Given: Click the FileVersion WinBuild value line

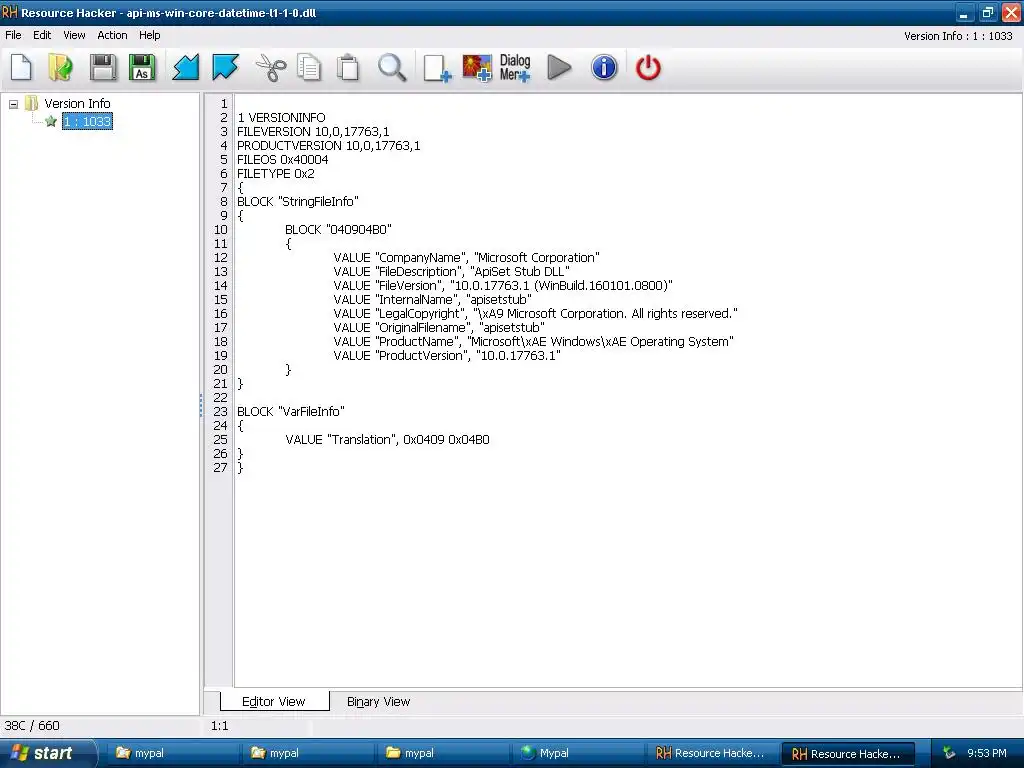Looking at the screenshot, I should pyautogui.click(x=503, y=286).
